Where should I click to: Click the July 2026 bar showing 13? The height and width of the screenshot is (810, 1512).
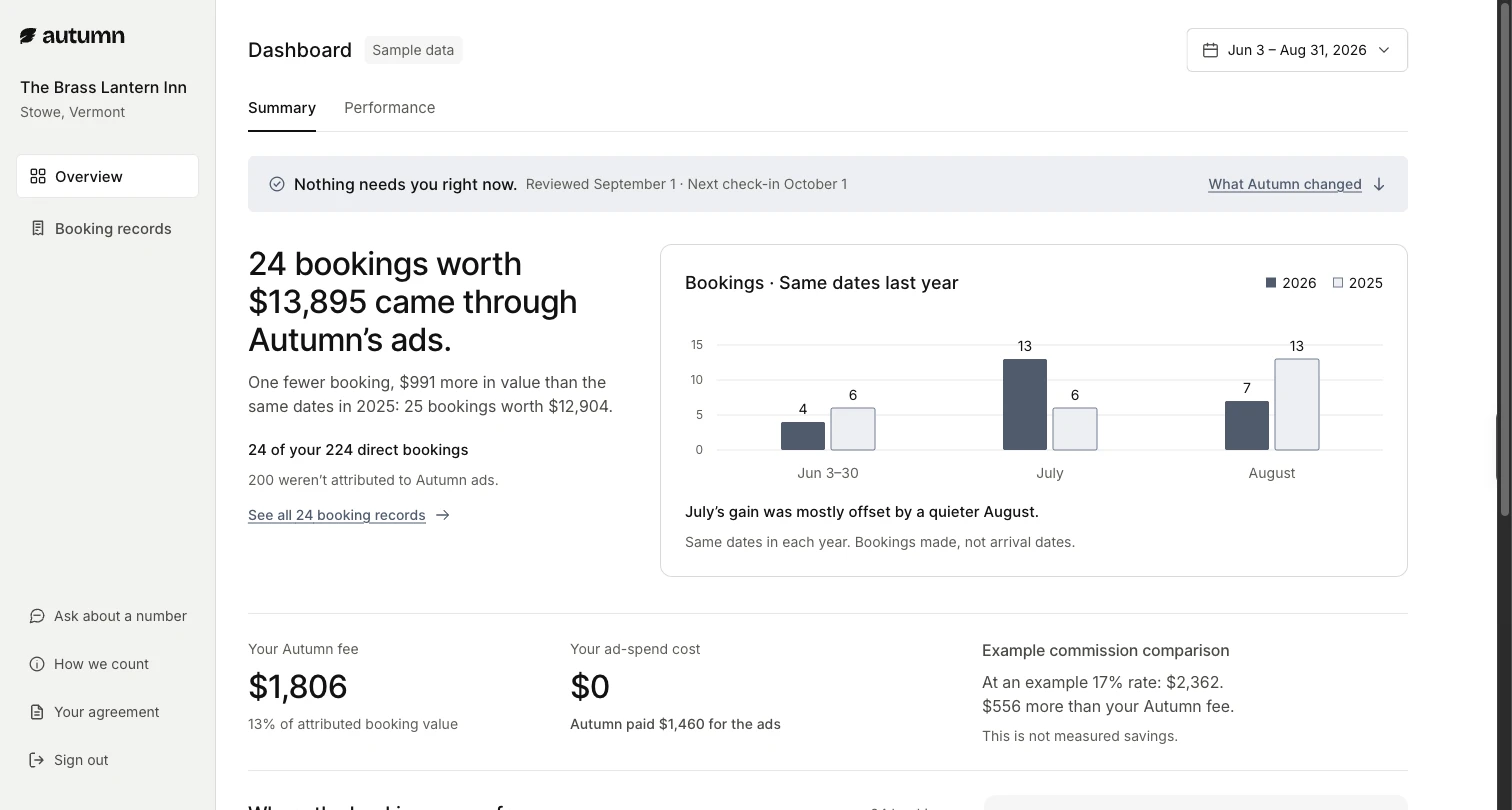tap(1025, 404)
